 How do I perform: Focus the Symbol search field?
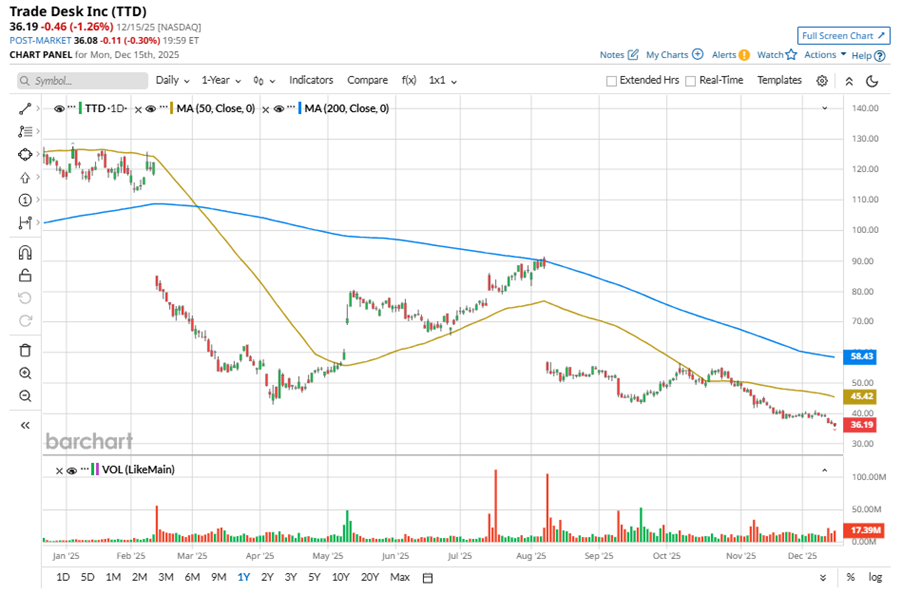pyautogui.click(x=82, y=81)
